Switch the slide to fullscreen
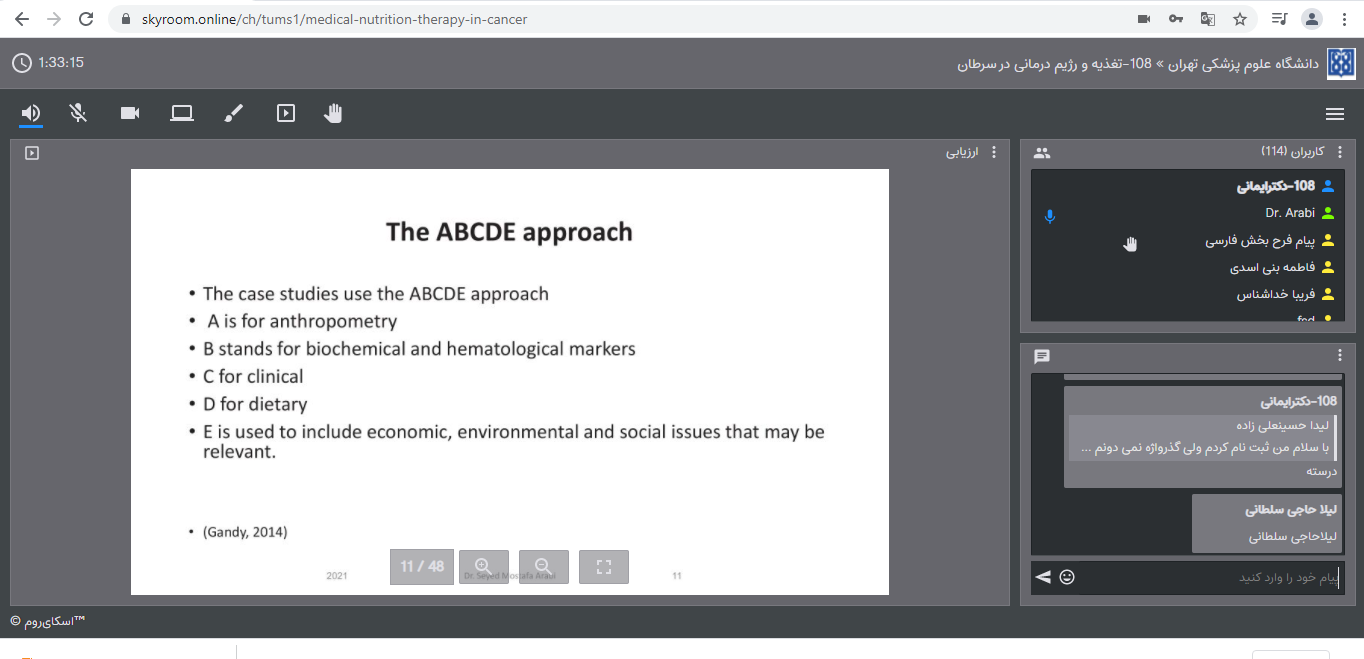The image size is (1364, 659). tap(604, 567)
